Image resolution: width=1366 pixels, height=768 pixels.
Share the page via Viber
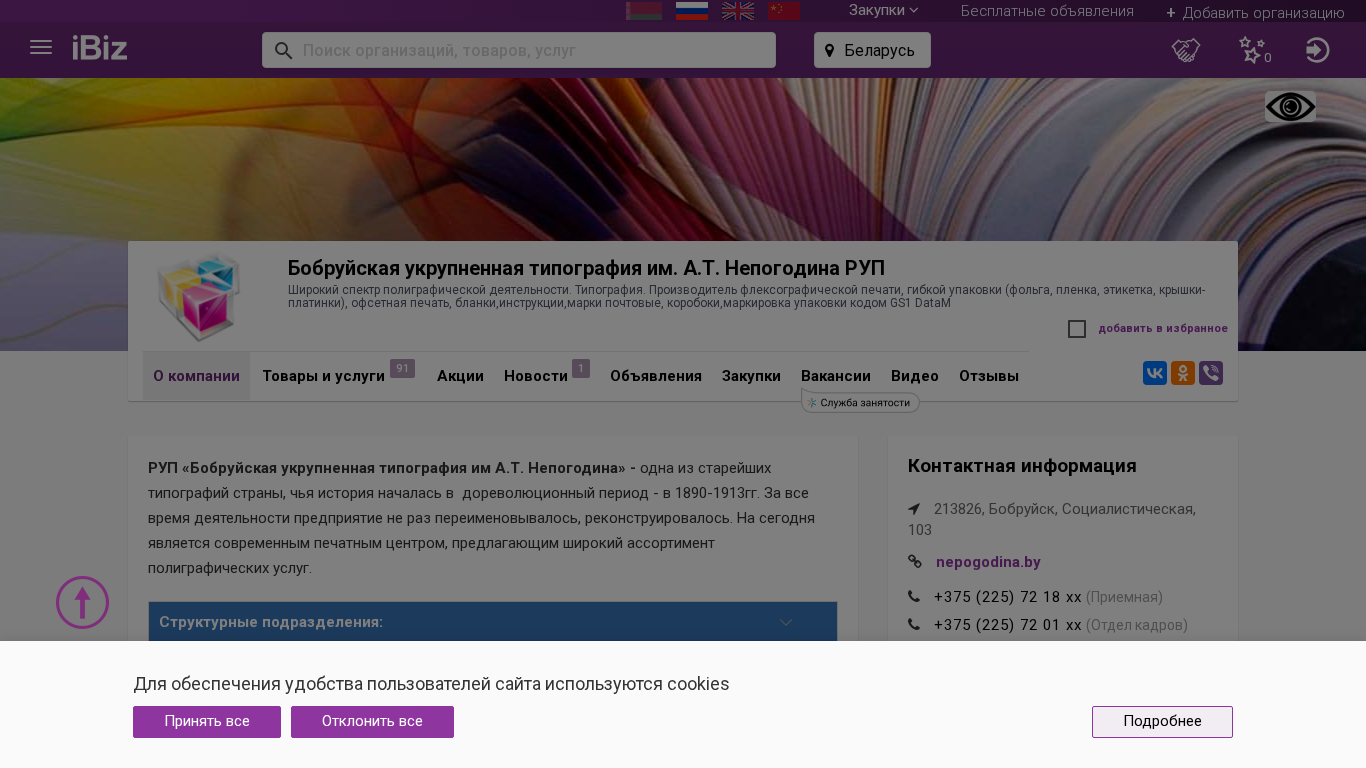1211,373
